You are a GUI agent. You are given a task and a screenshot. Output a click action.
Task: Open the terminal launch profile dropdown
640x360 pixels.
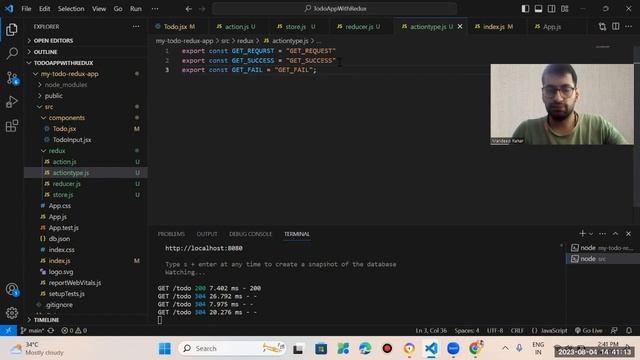click(x=591, y=234)
